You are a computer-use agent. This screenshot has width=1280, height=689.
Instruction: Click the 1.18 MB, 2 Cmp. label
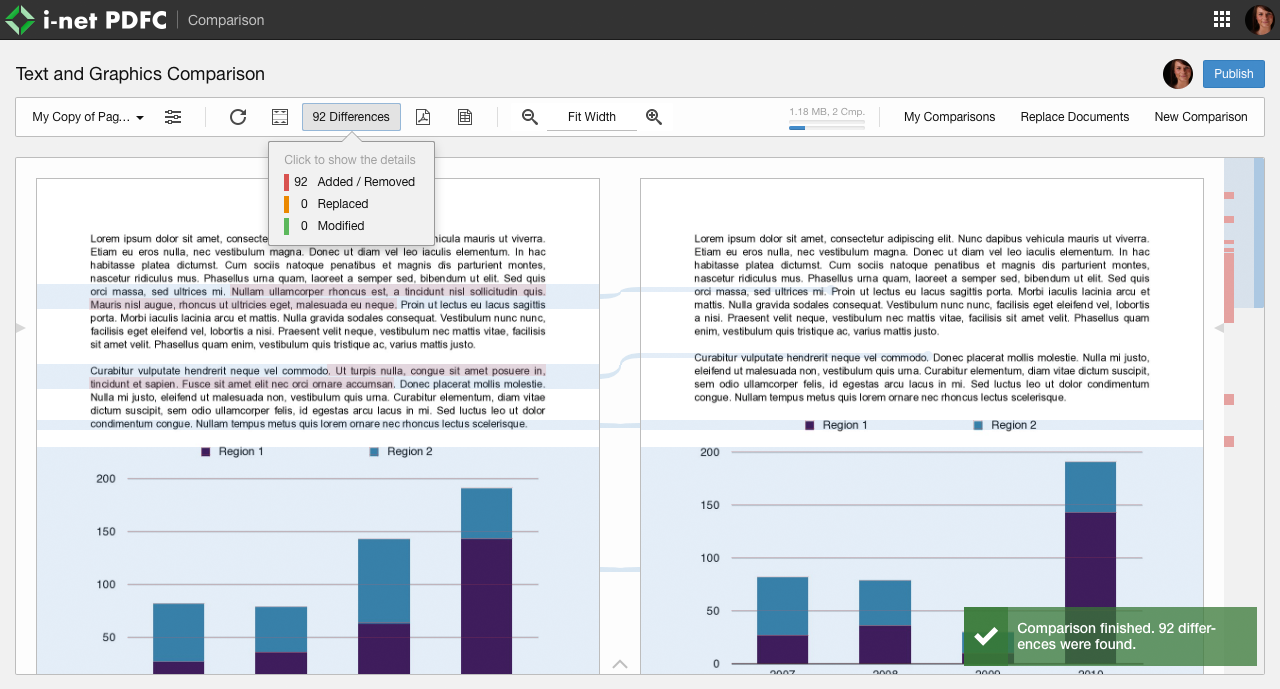pyautogui.click(x=827, y=112)
